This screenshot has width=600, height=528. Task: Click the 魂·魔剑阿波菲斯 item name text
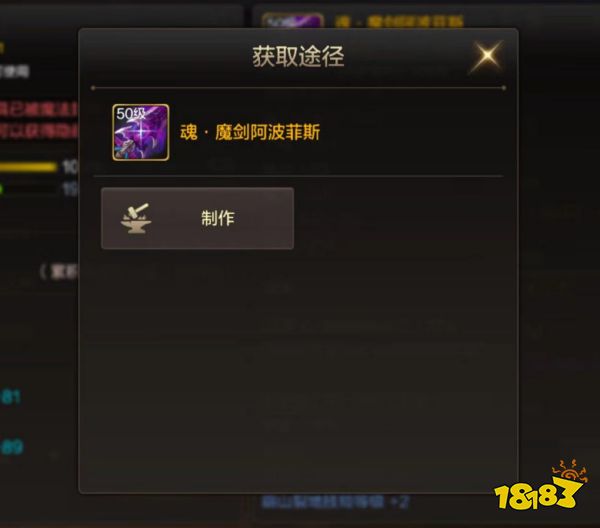pyautogui.click(x=250, y=132)
